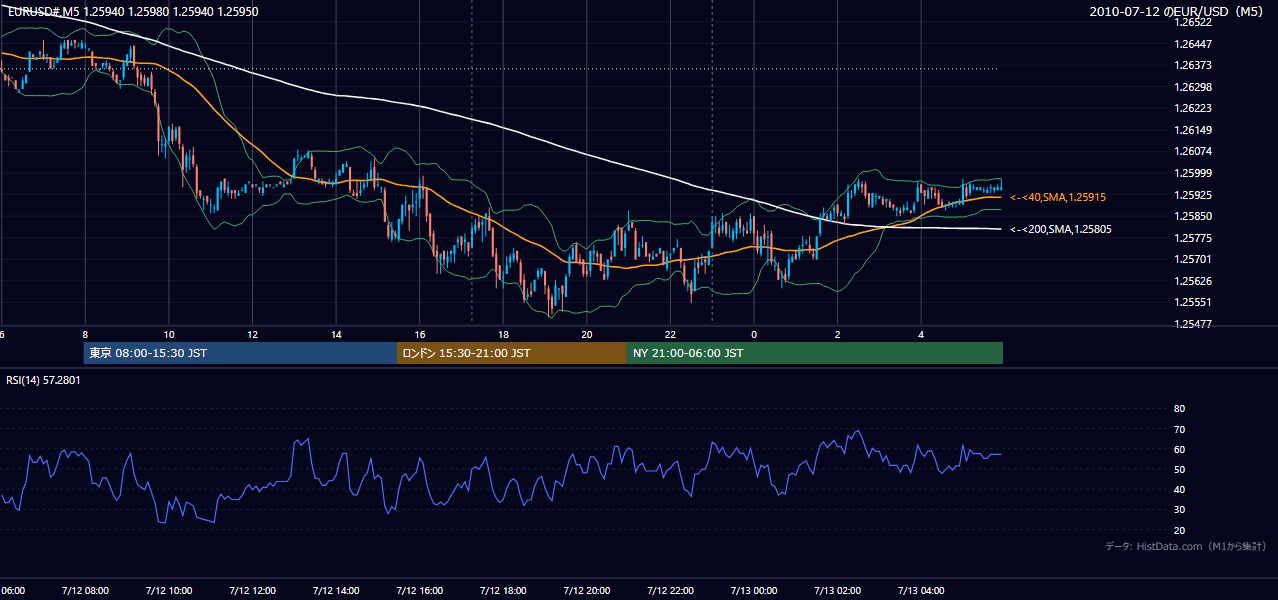This screenshot has width=1278, height=600.
Task: Click the 7/12 12:00 time label
Action: (x=252, y=590)
